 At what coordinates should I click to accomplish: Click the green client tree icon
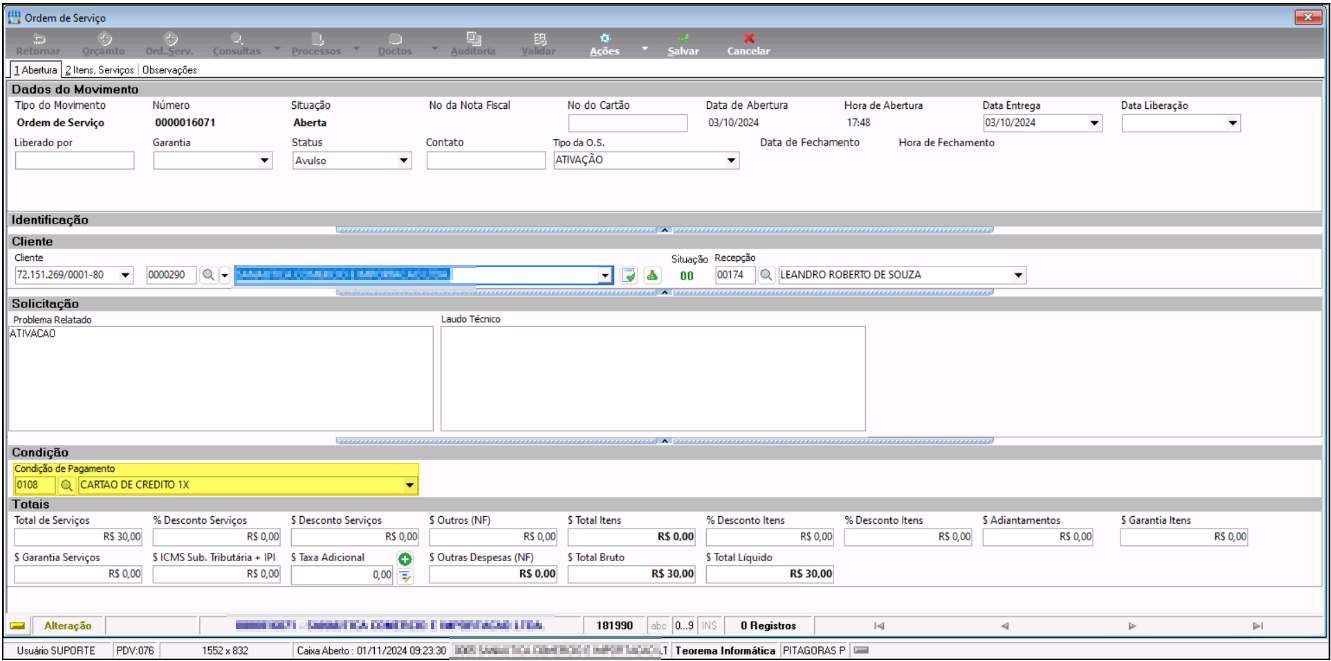pos(650,275)
